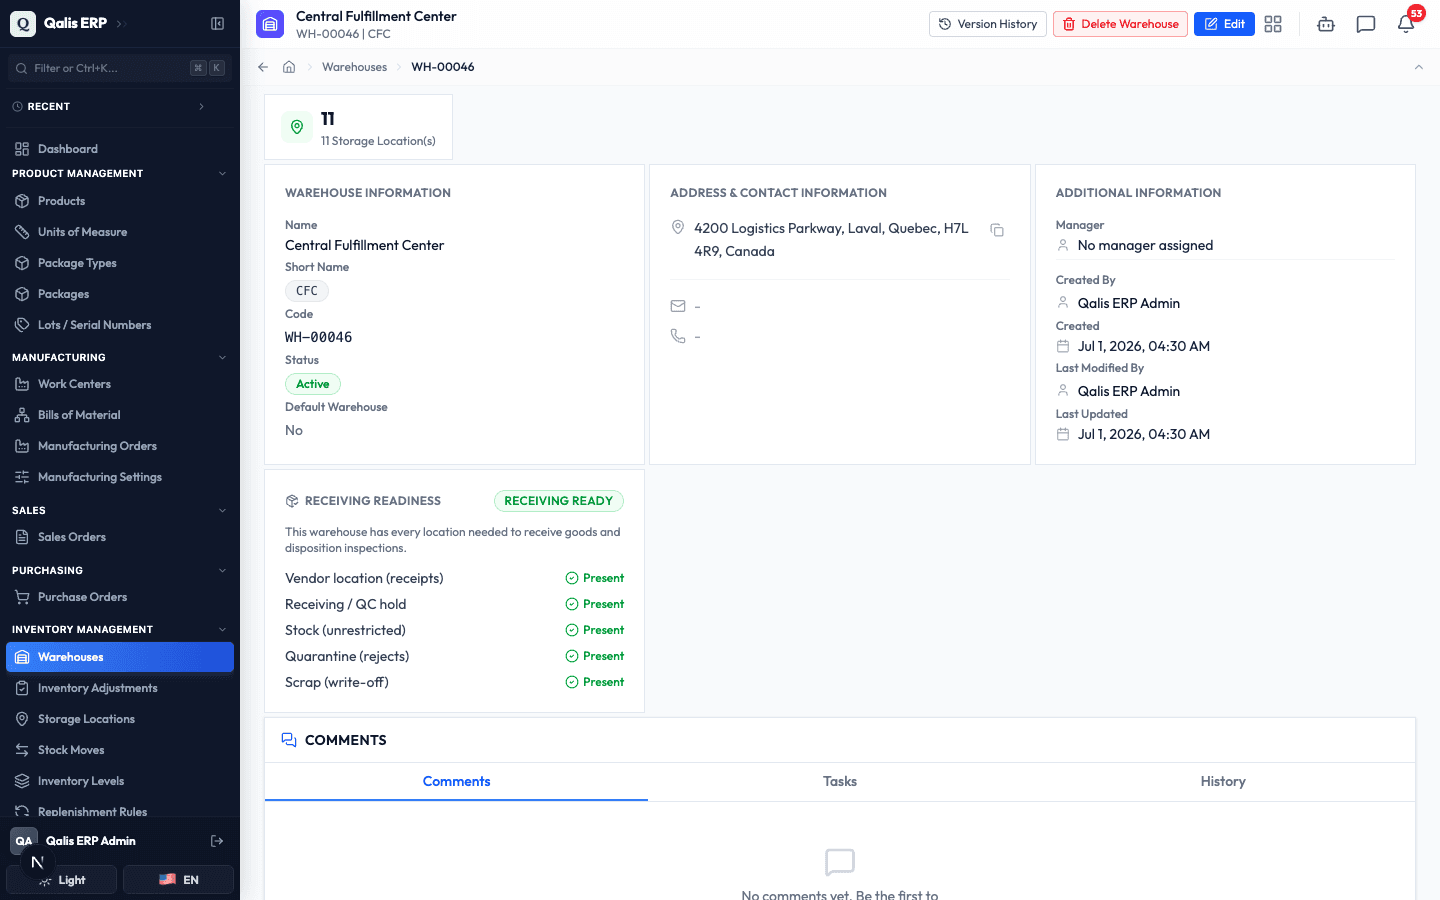The image size is (1440, 900).
Task: Click the Warehouses breadcrumb link
Action: (354, 67)
